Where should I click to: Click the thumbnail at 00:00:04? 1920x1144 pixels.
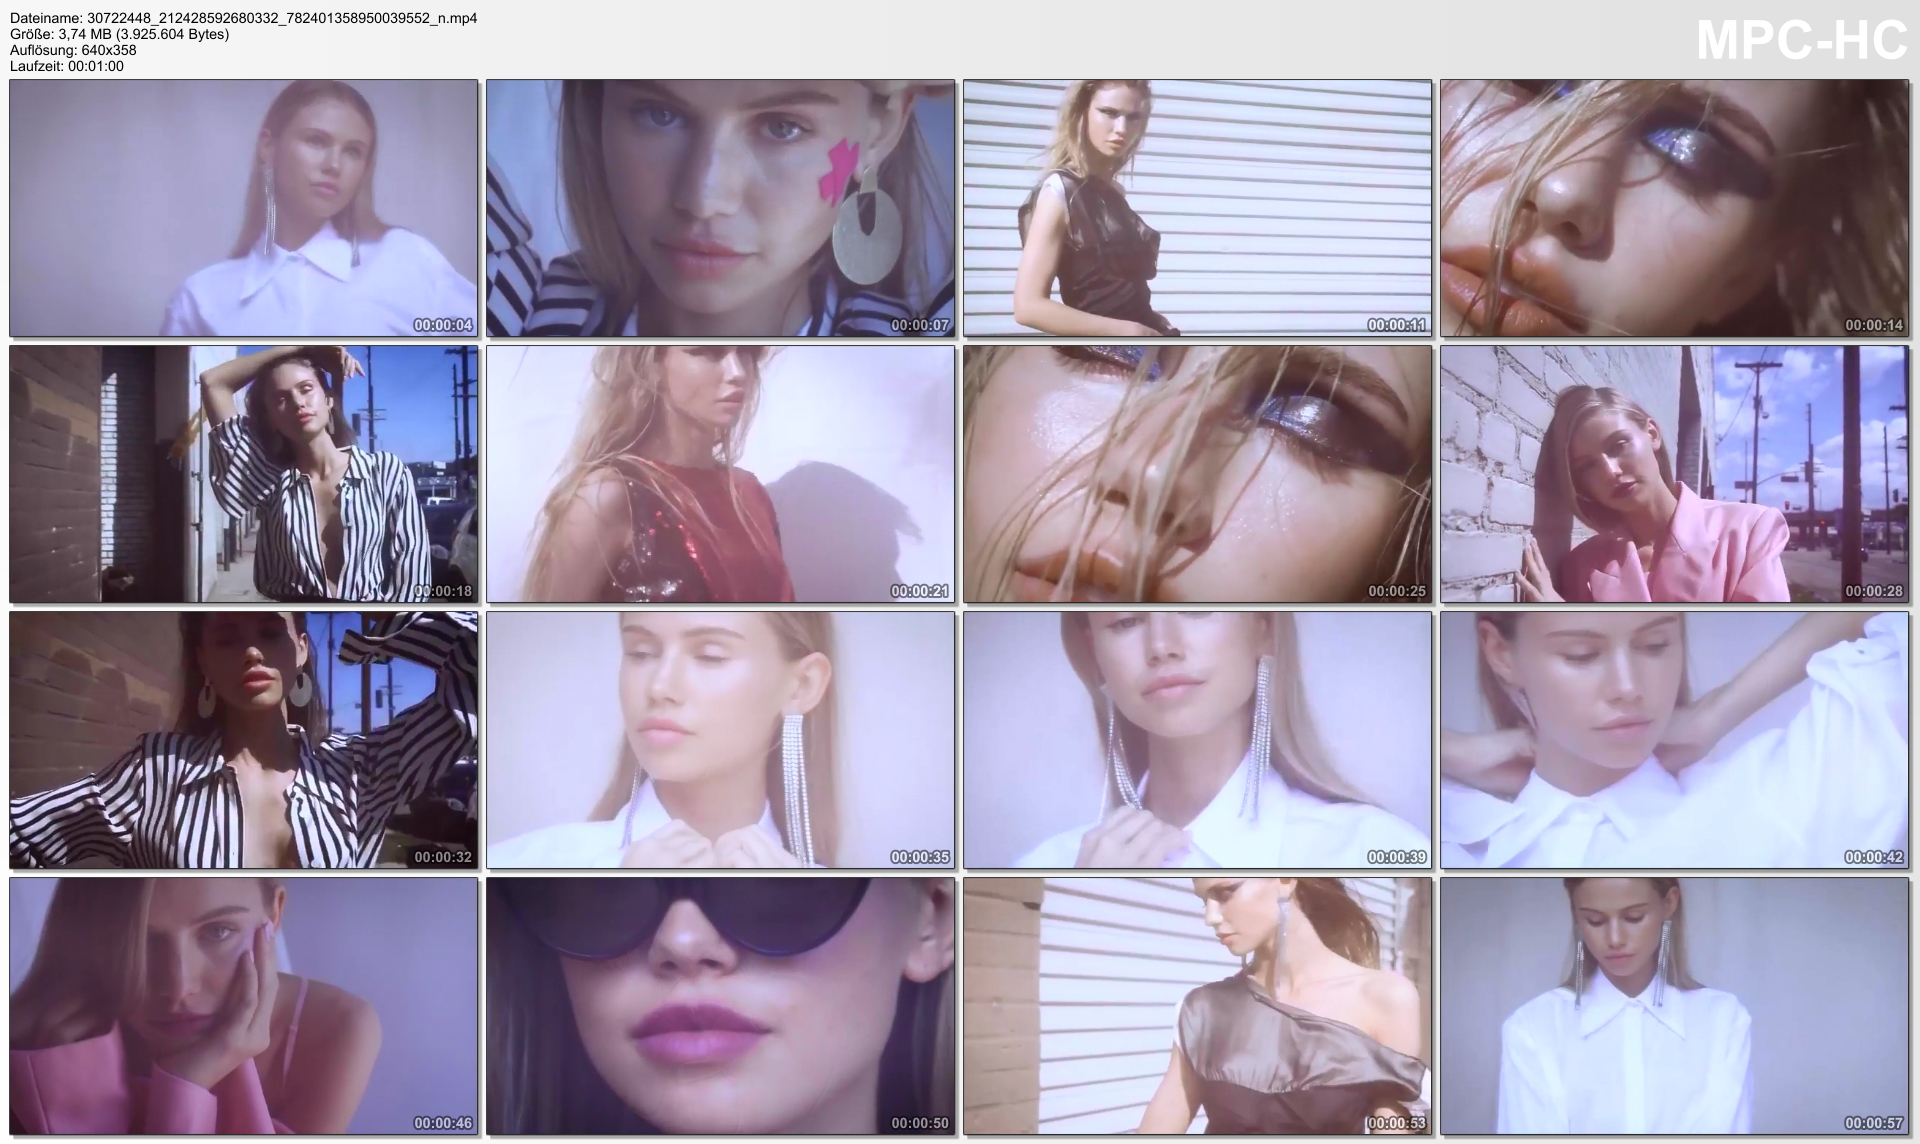(x=243, y=208)
